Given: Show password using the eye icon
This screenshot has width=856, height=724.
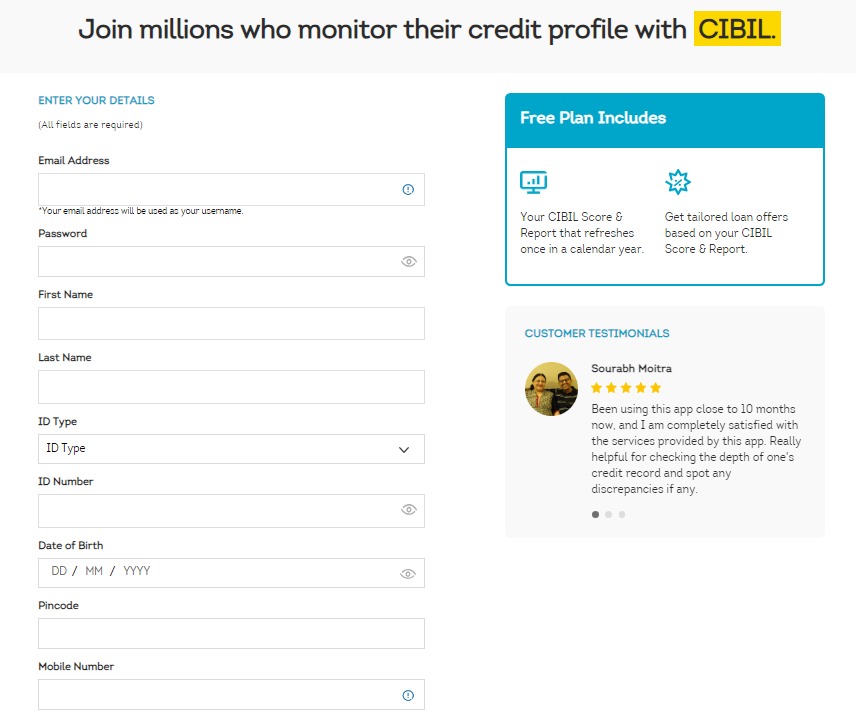Looking at the screenshot, I should (408, 262).
